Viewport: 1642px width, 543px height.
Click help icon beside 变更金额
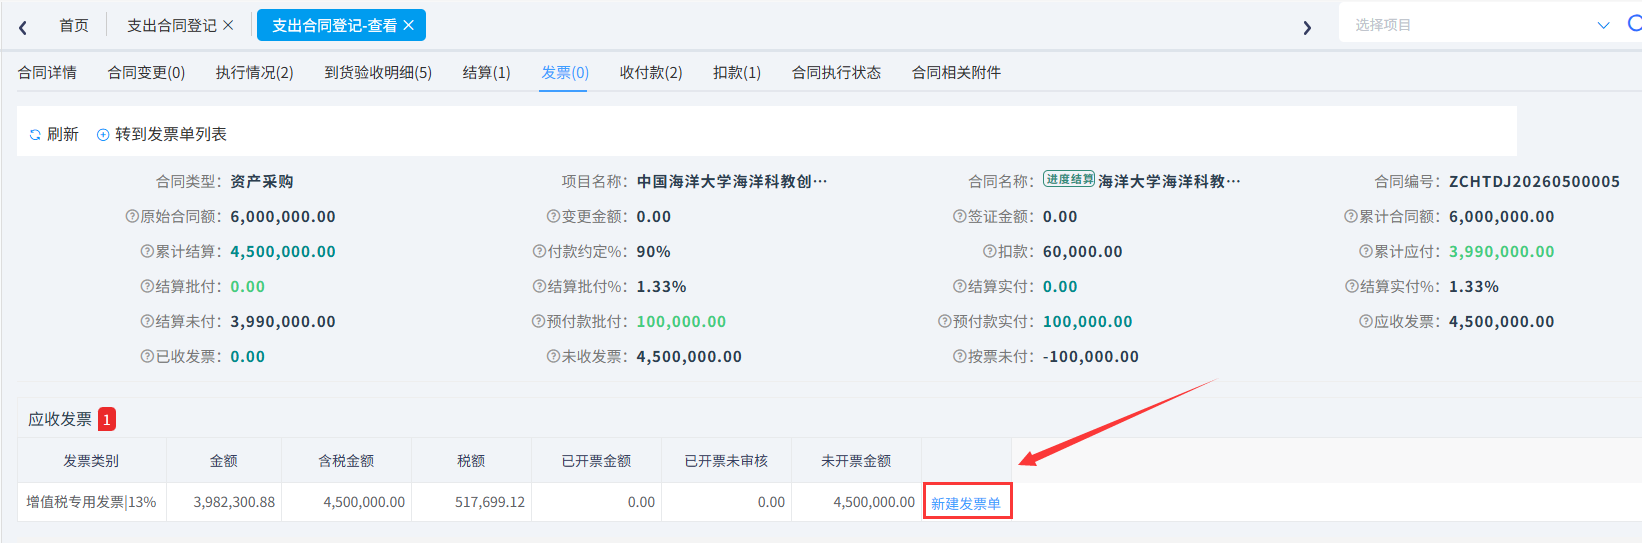coord(553,216)
